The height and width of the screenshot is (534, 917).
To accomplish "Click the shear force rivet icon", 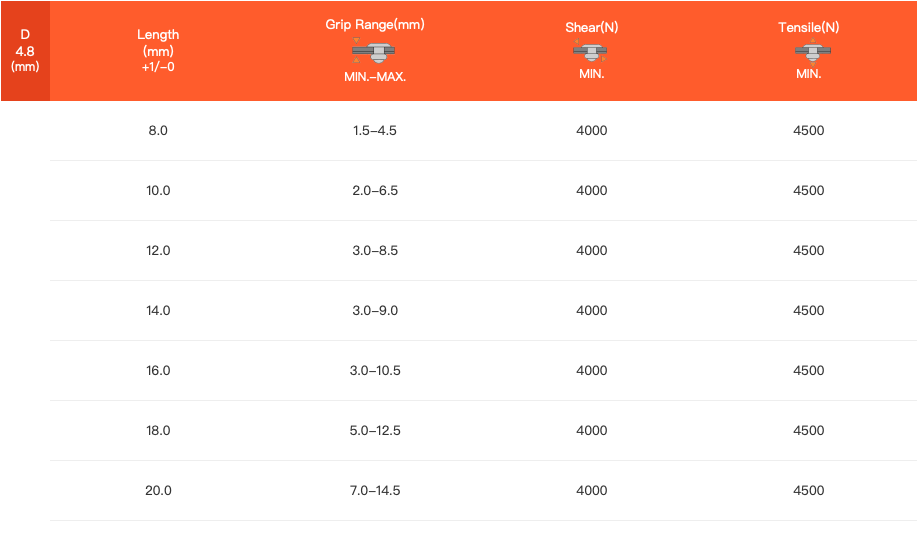I will [591, 51].
